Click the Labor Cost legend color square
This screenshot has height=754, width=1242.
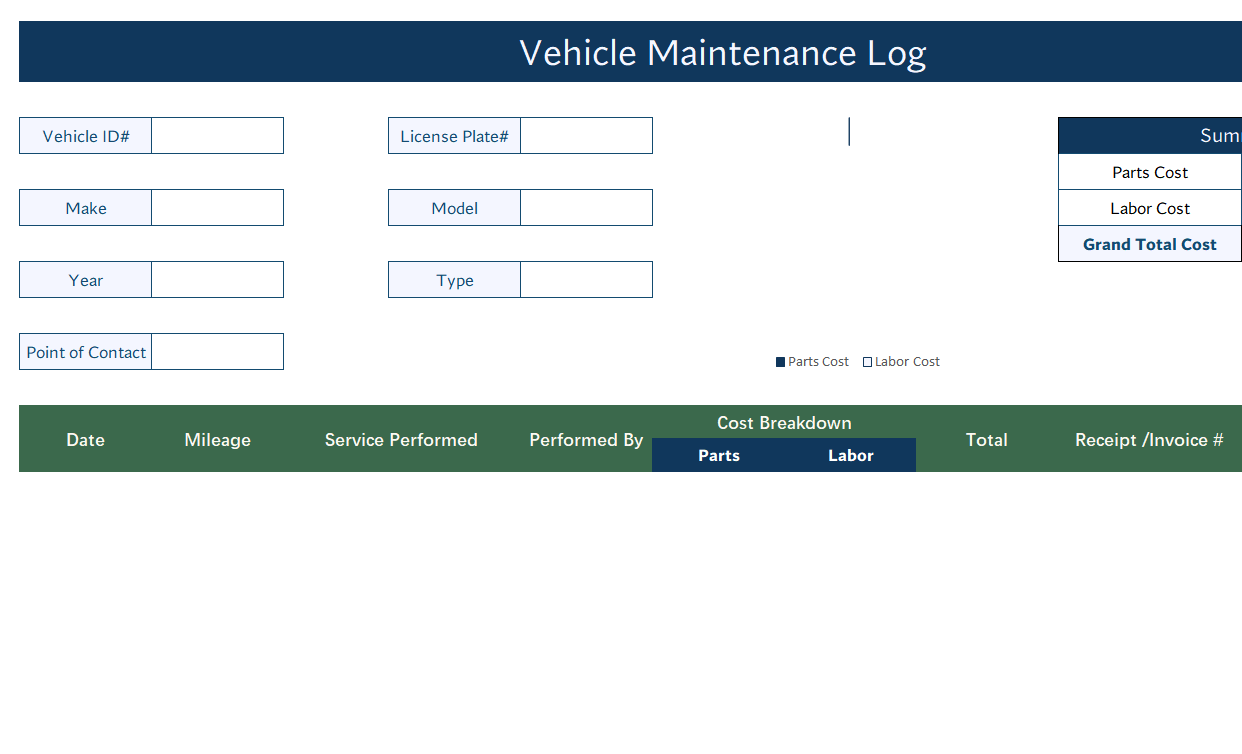click(x=868, y=362)
